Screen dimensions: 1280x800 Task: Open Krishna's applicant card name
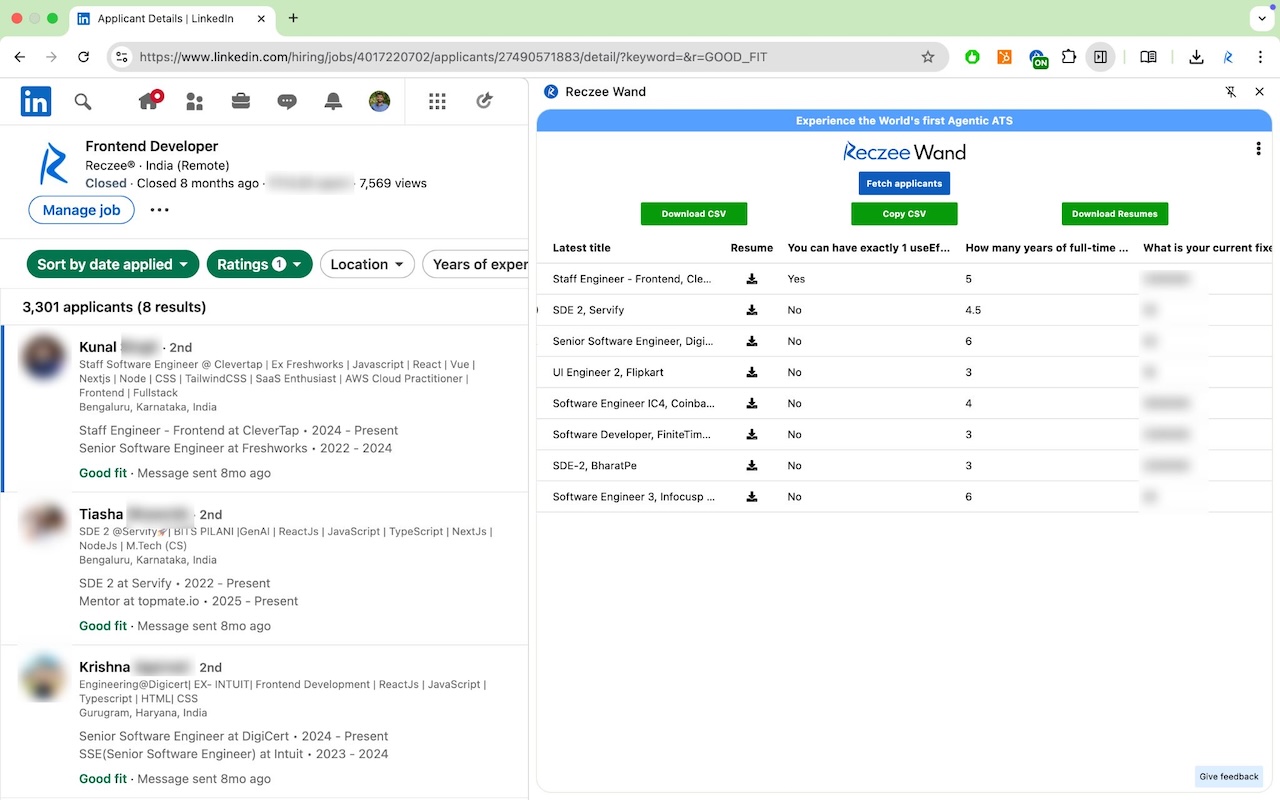point(105,667)
